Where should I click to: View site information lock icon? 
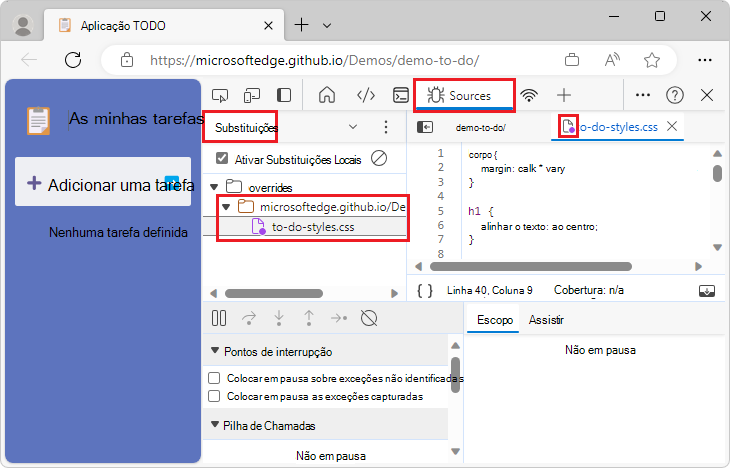point(127,60)
